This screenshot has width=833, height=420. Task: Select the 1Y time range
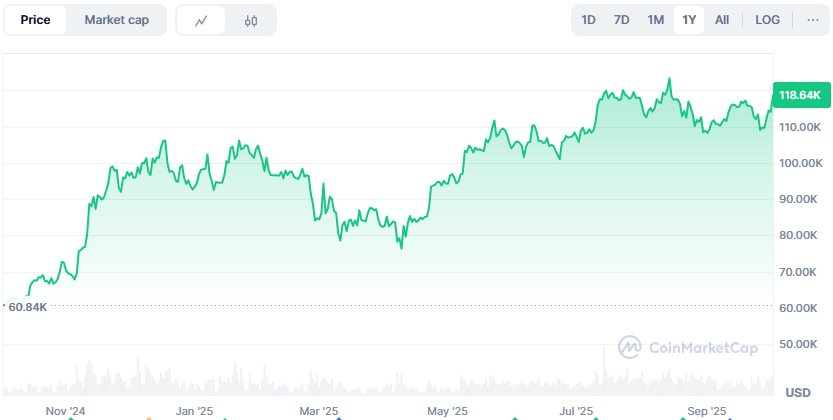(x=688, y=20)
